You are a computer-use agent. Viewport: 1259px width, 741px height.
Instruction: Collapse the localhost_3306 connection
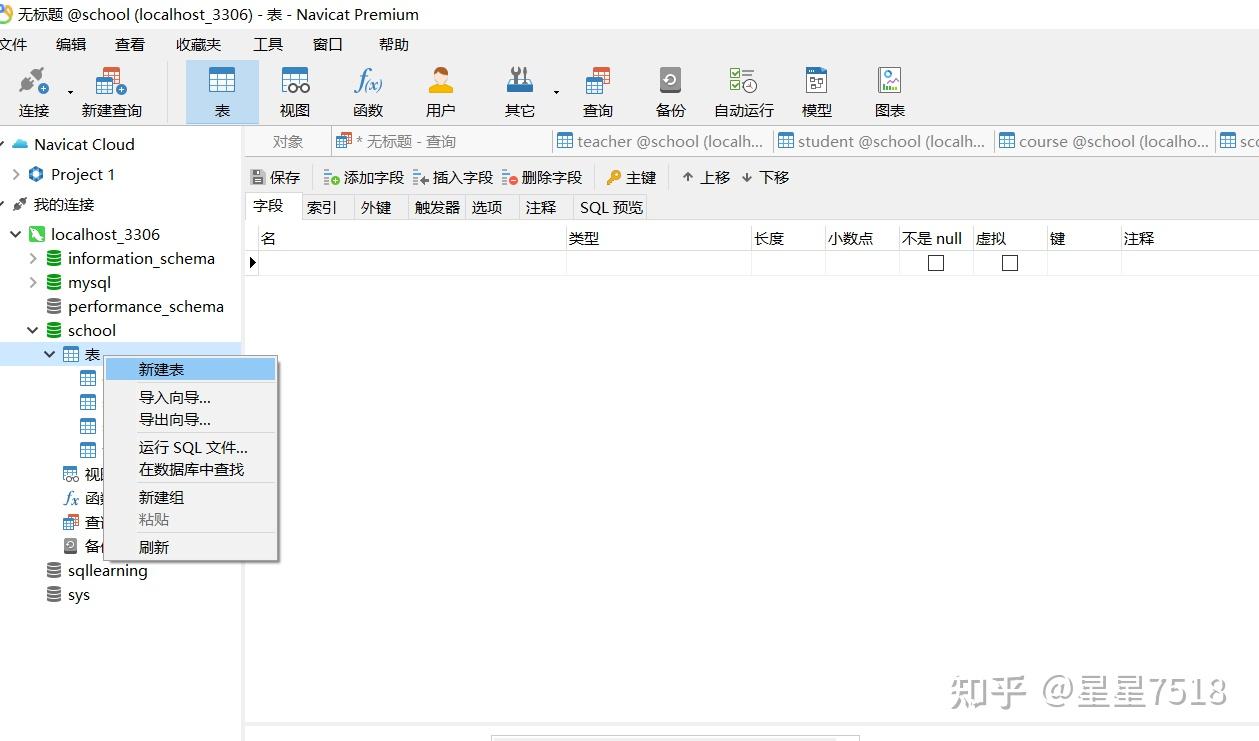[16, 234]
